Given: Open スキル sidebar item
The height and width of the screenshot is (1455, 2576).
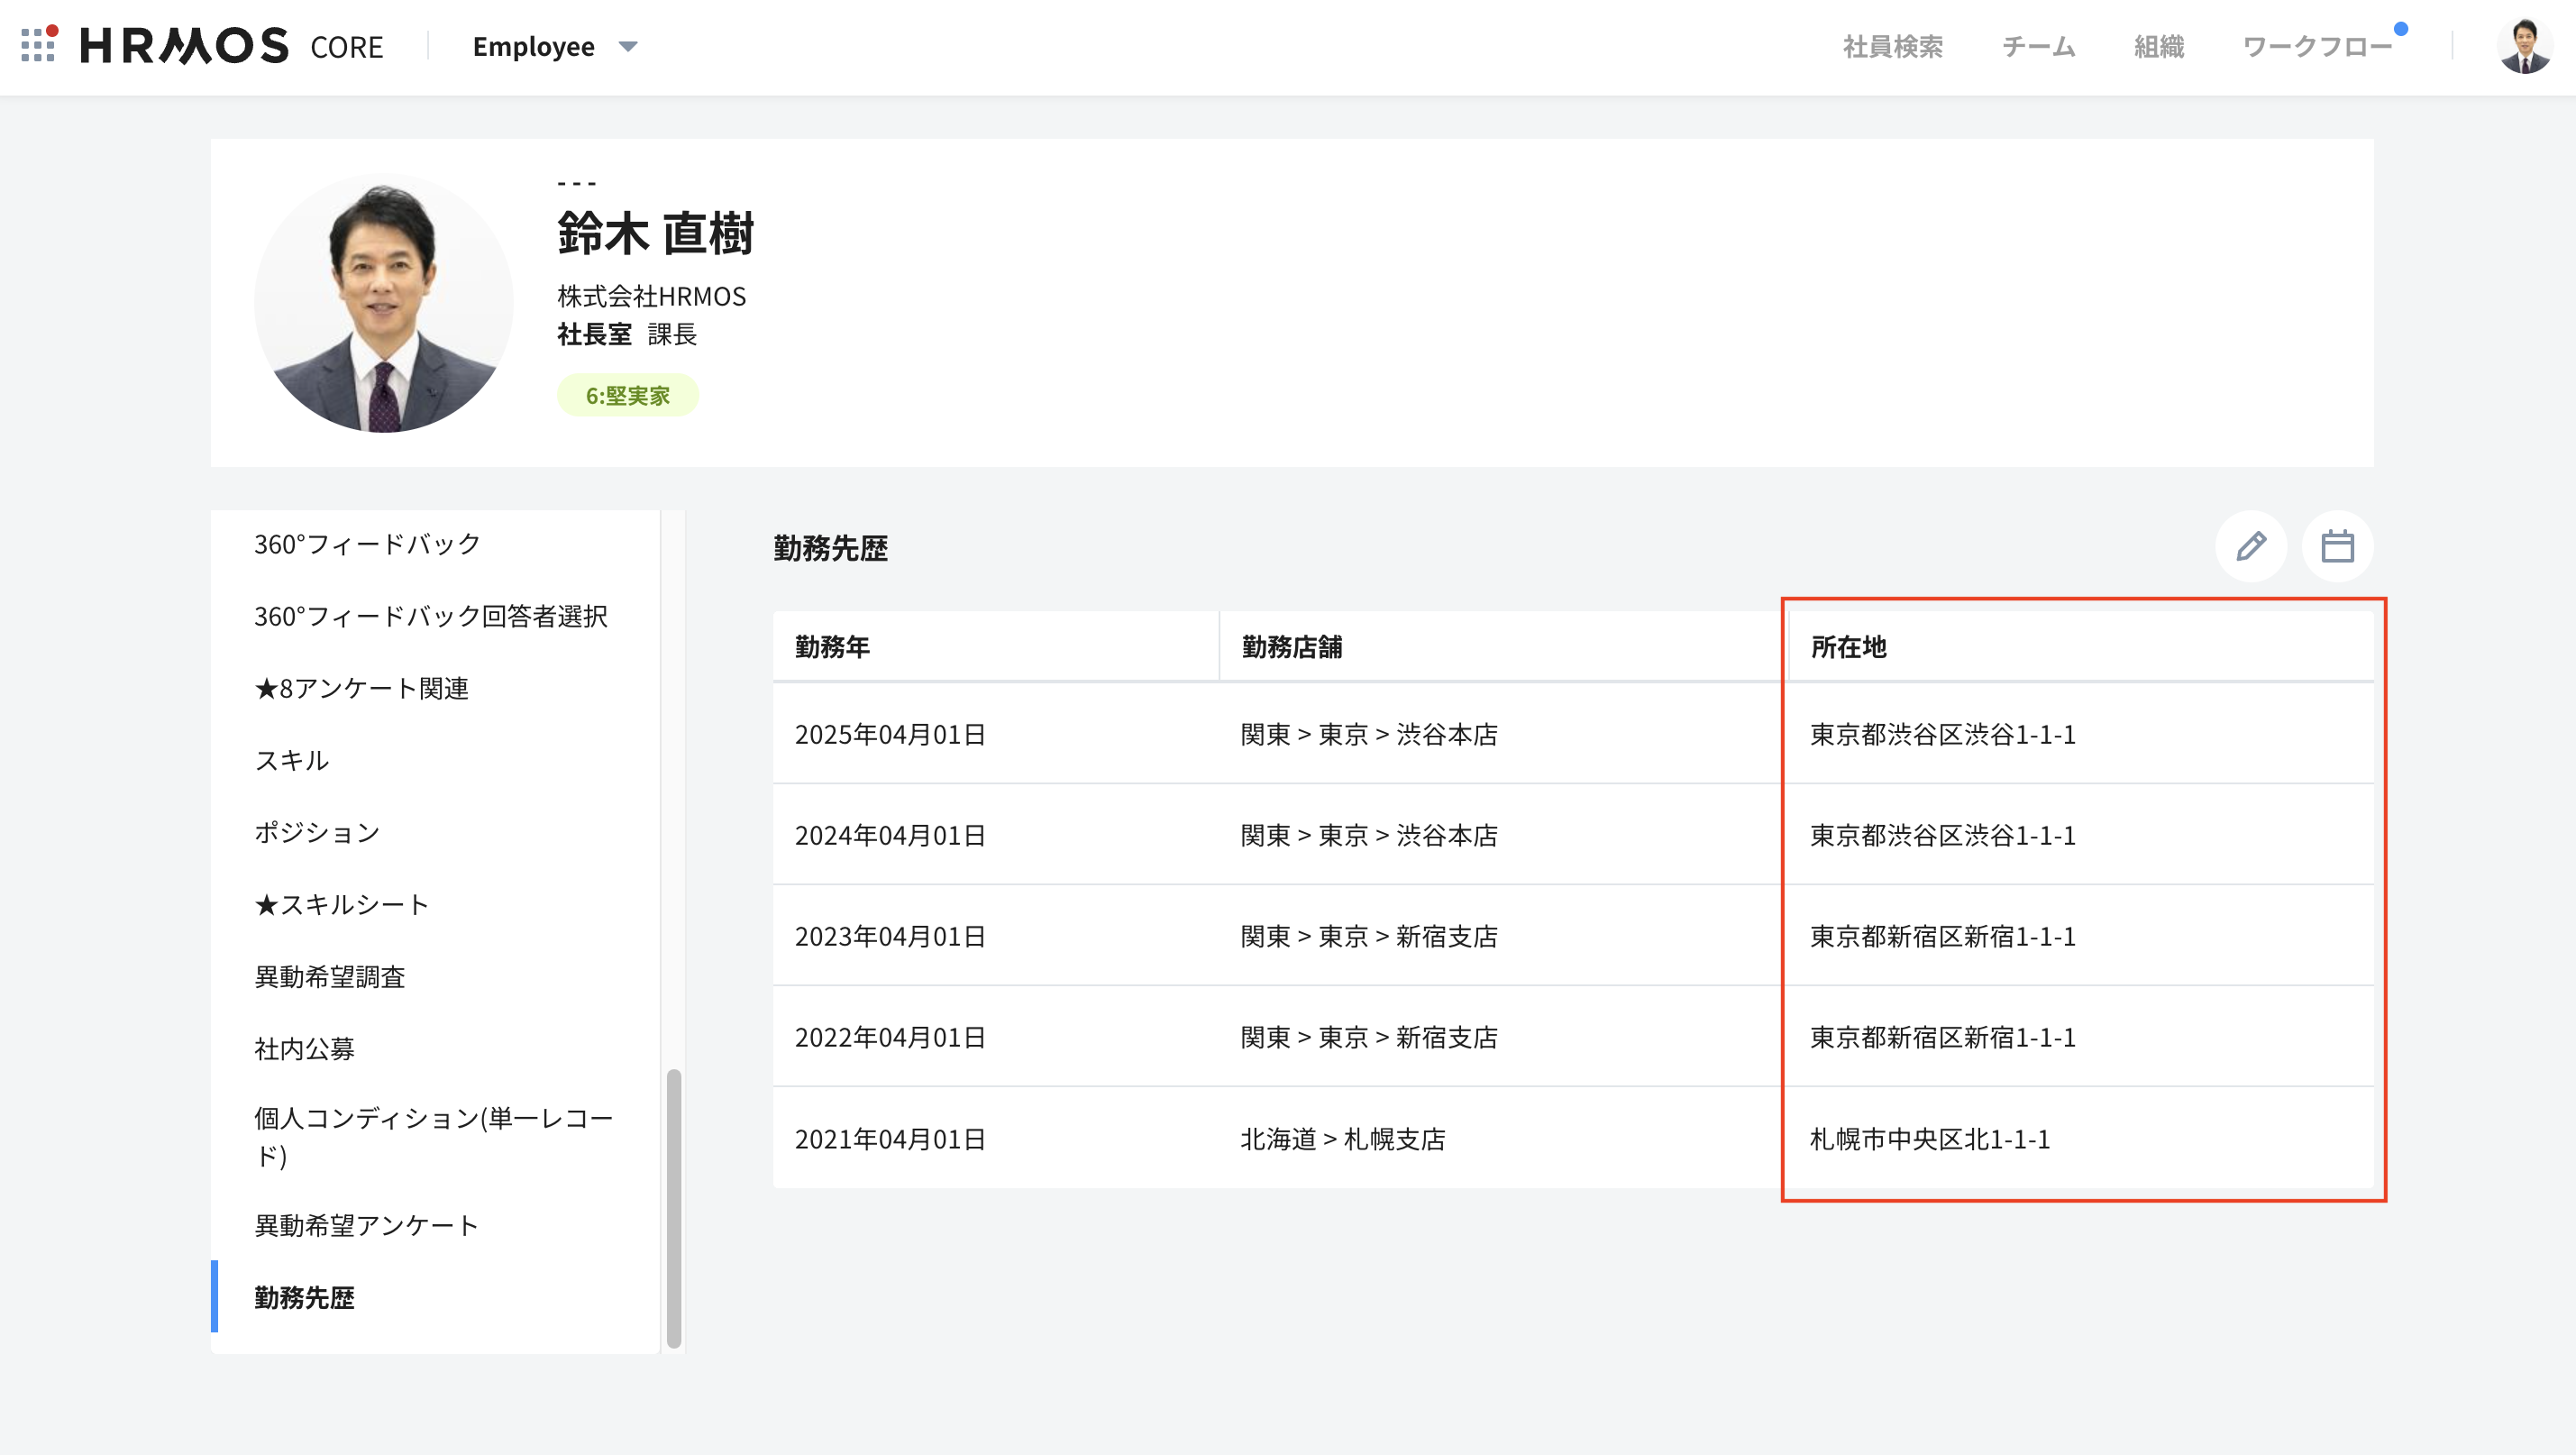Looking at the screenshot, I should 291,760.
